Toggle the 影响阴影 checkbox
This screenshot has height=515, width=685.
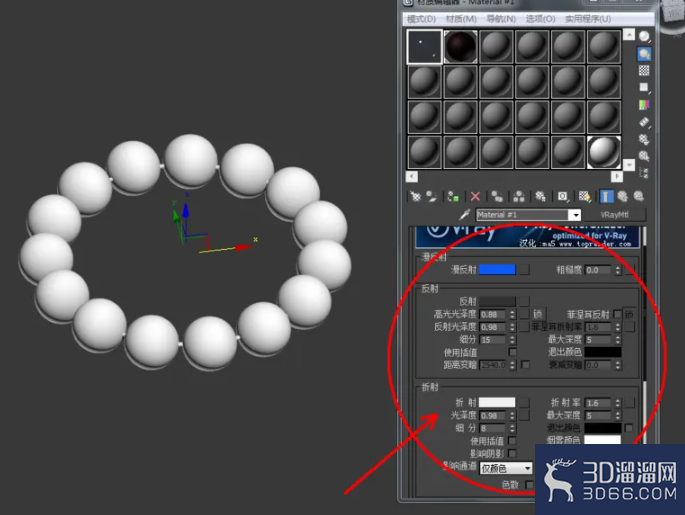pos(512,453)
